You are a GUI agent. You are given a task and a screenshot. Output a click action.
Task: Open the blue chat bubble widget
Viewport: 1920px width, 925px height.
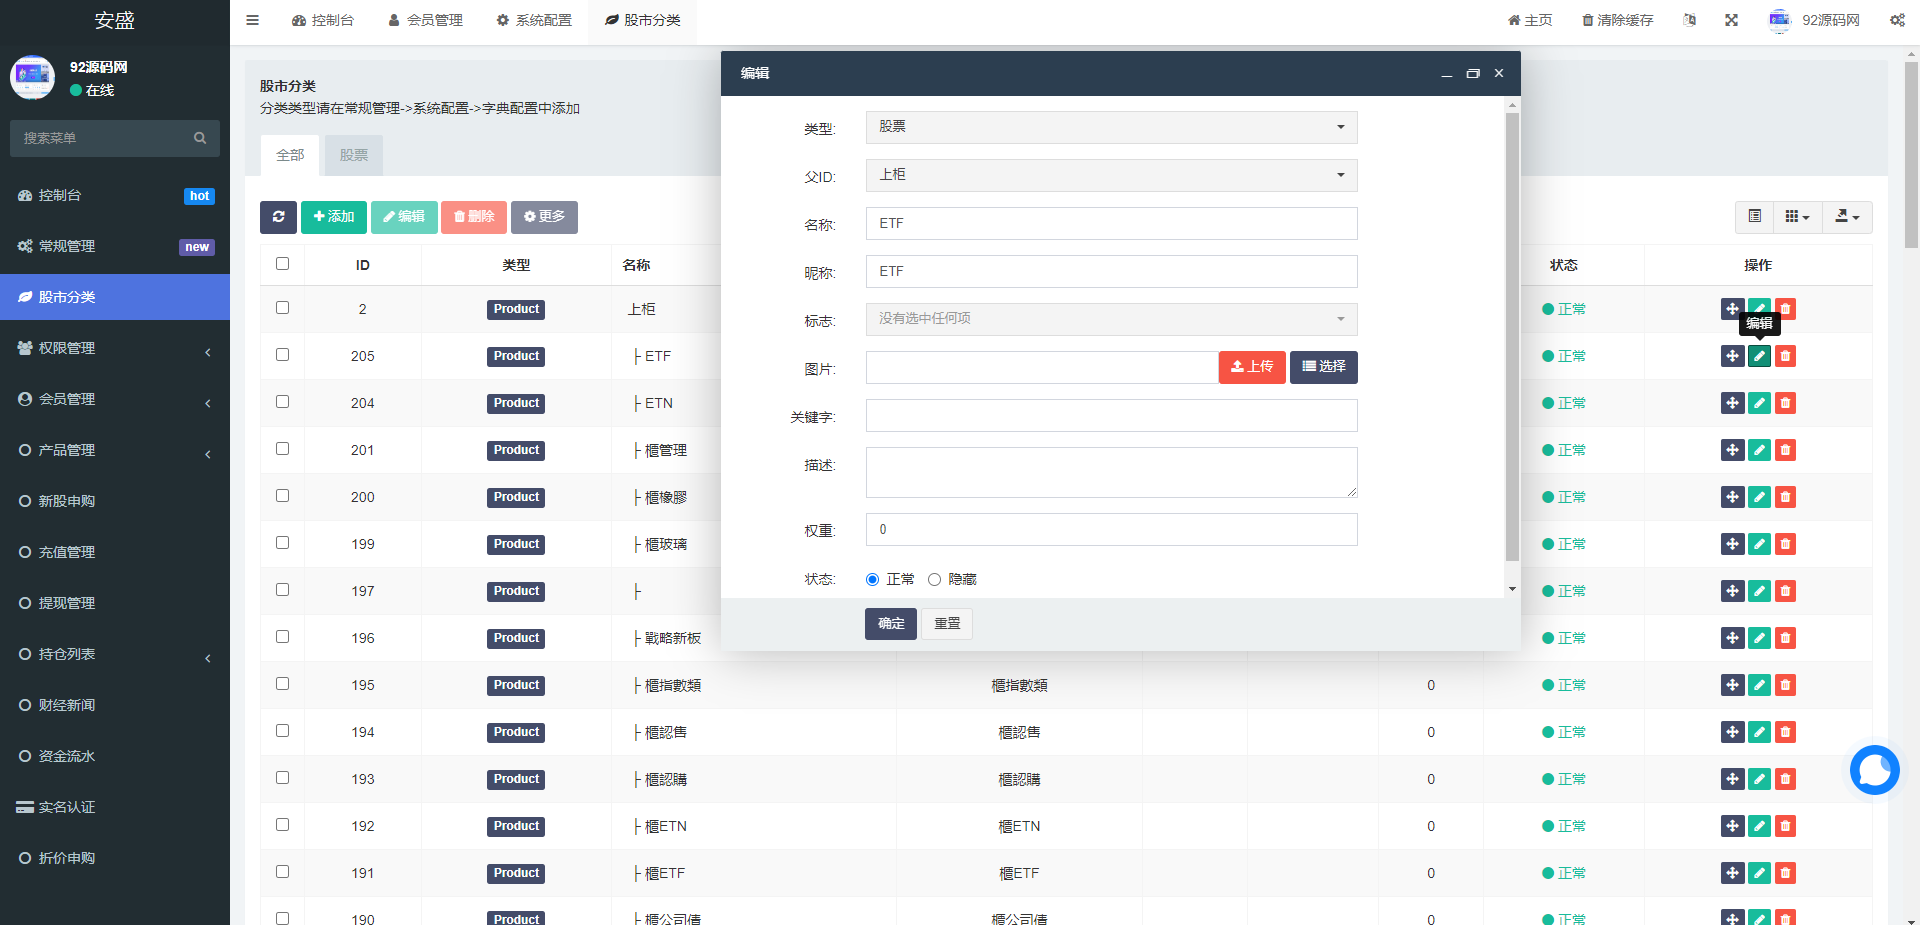coord(1874,770)
